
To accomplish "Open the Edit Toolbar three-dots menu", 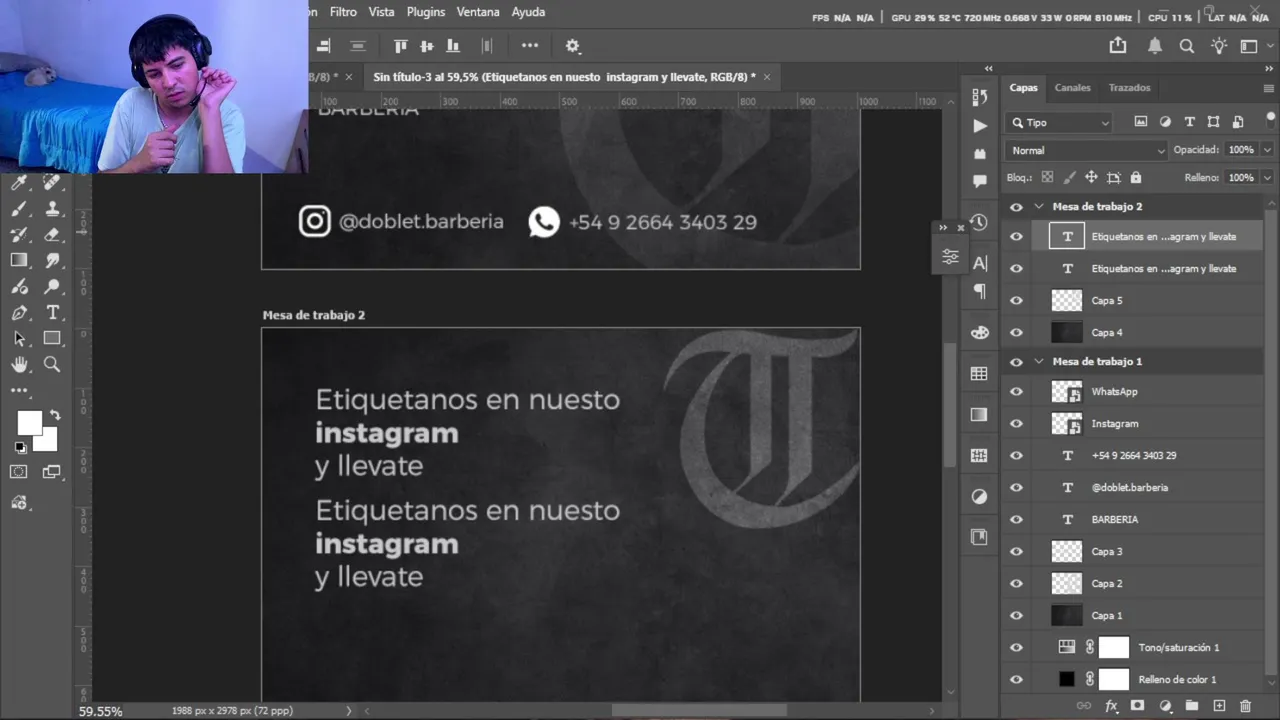I will (19, 391).
